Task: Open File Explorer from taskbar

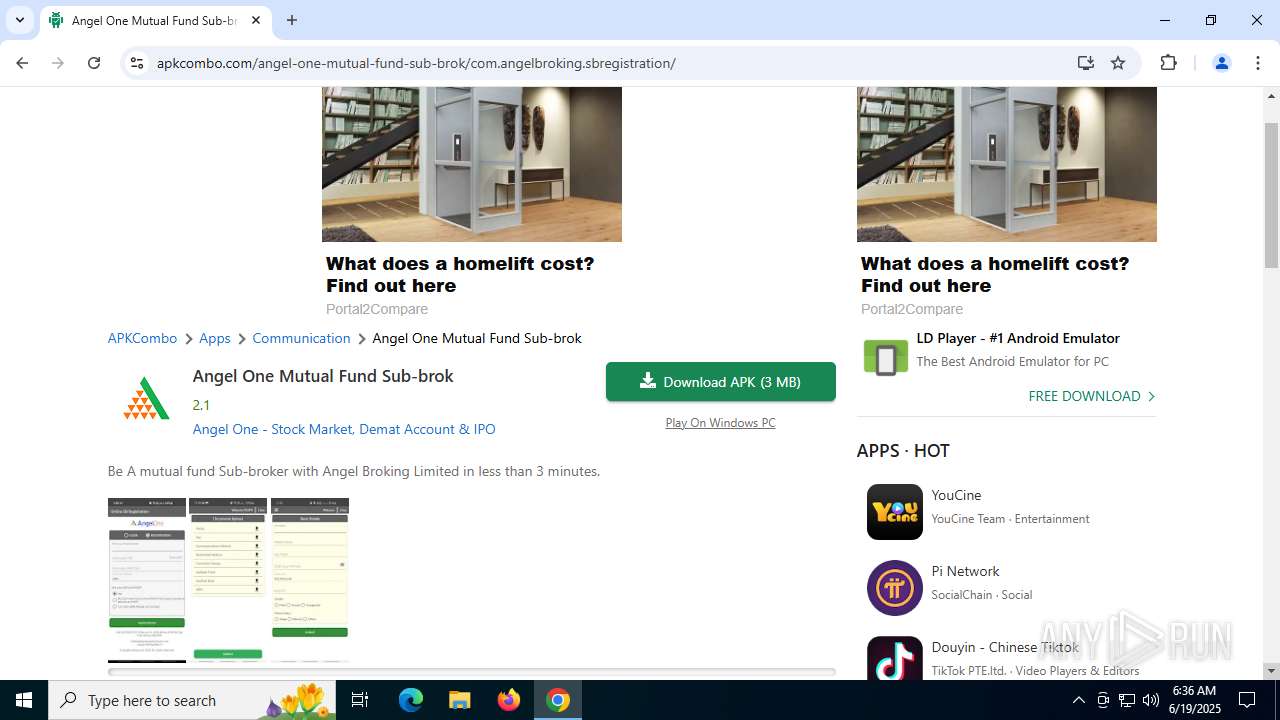Action: pyautogui.click(x=459, y=700)
